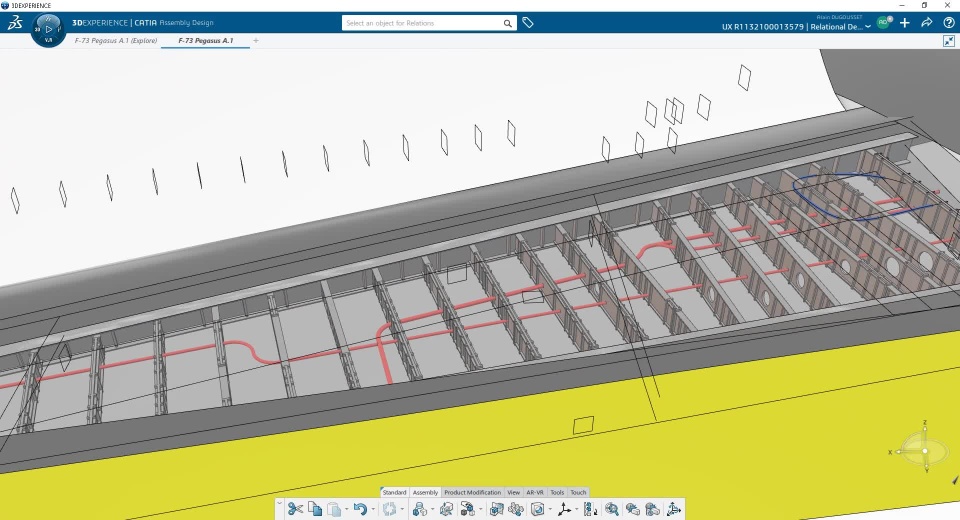960x520 pixels.
Task: Open the AR-VR toolbar tab
Action: tap(535, 492)
